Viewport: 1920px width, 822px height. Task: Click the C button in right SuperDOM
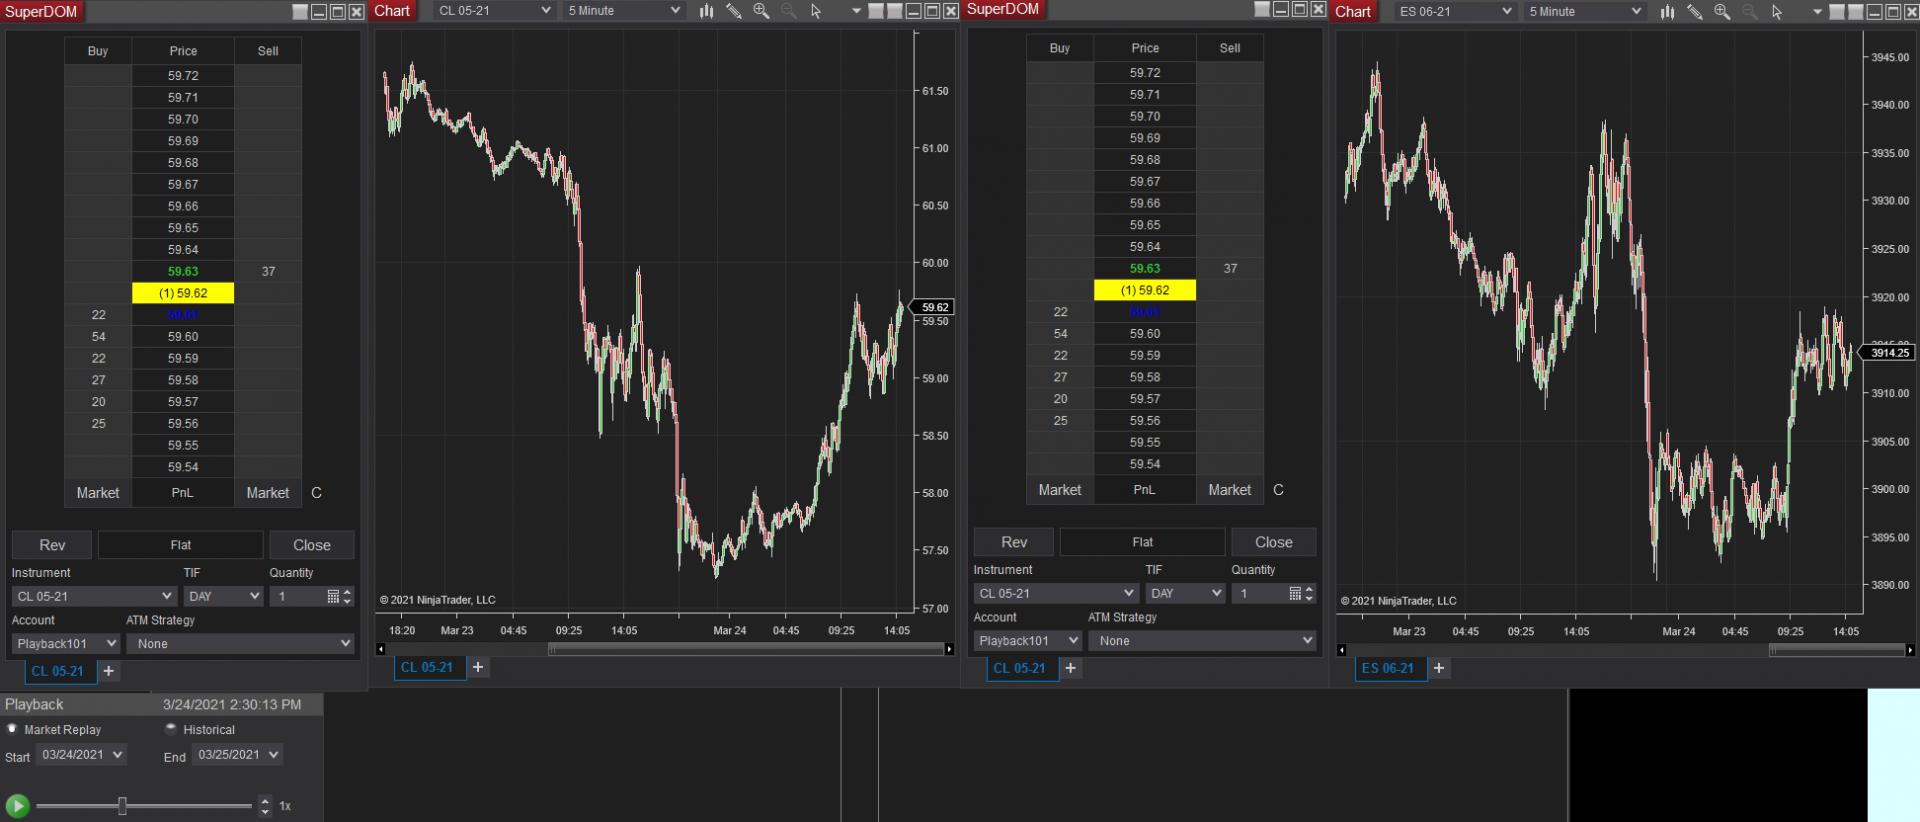(1278, 490)
